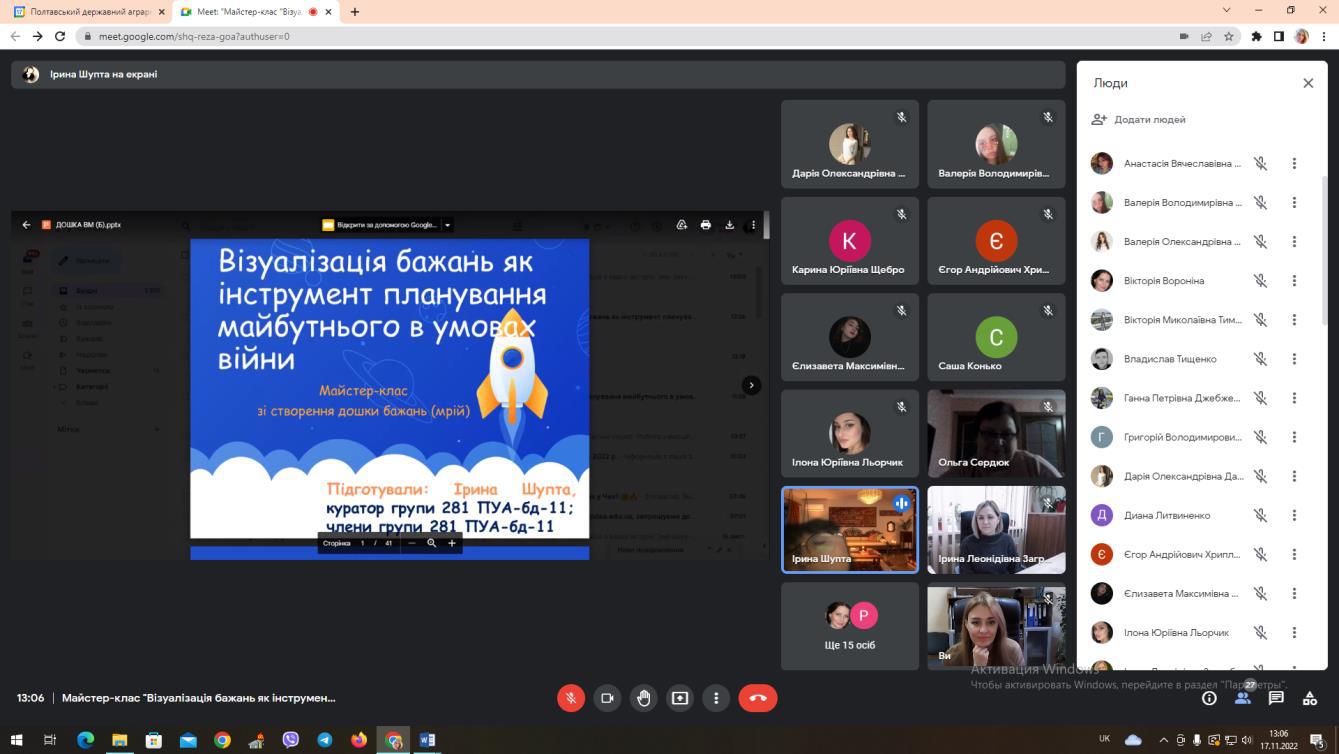
Task: Click Ірина Шупта presenter tile
Action: (x=850, y=530)
